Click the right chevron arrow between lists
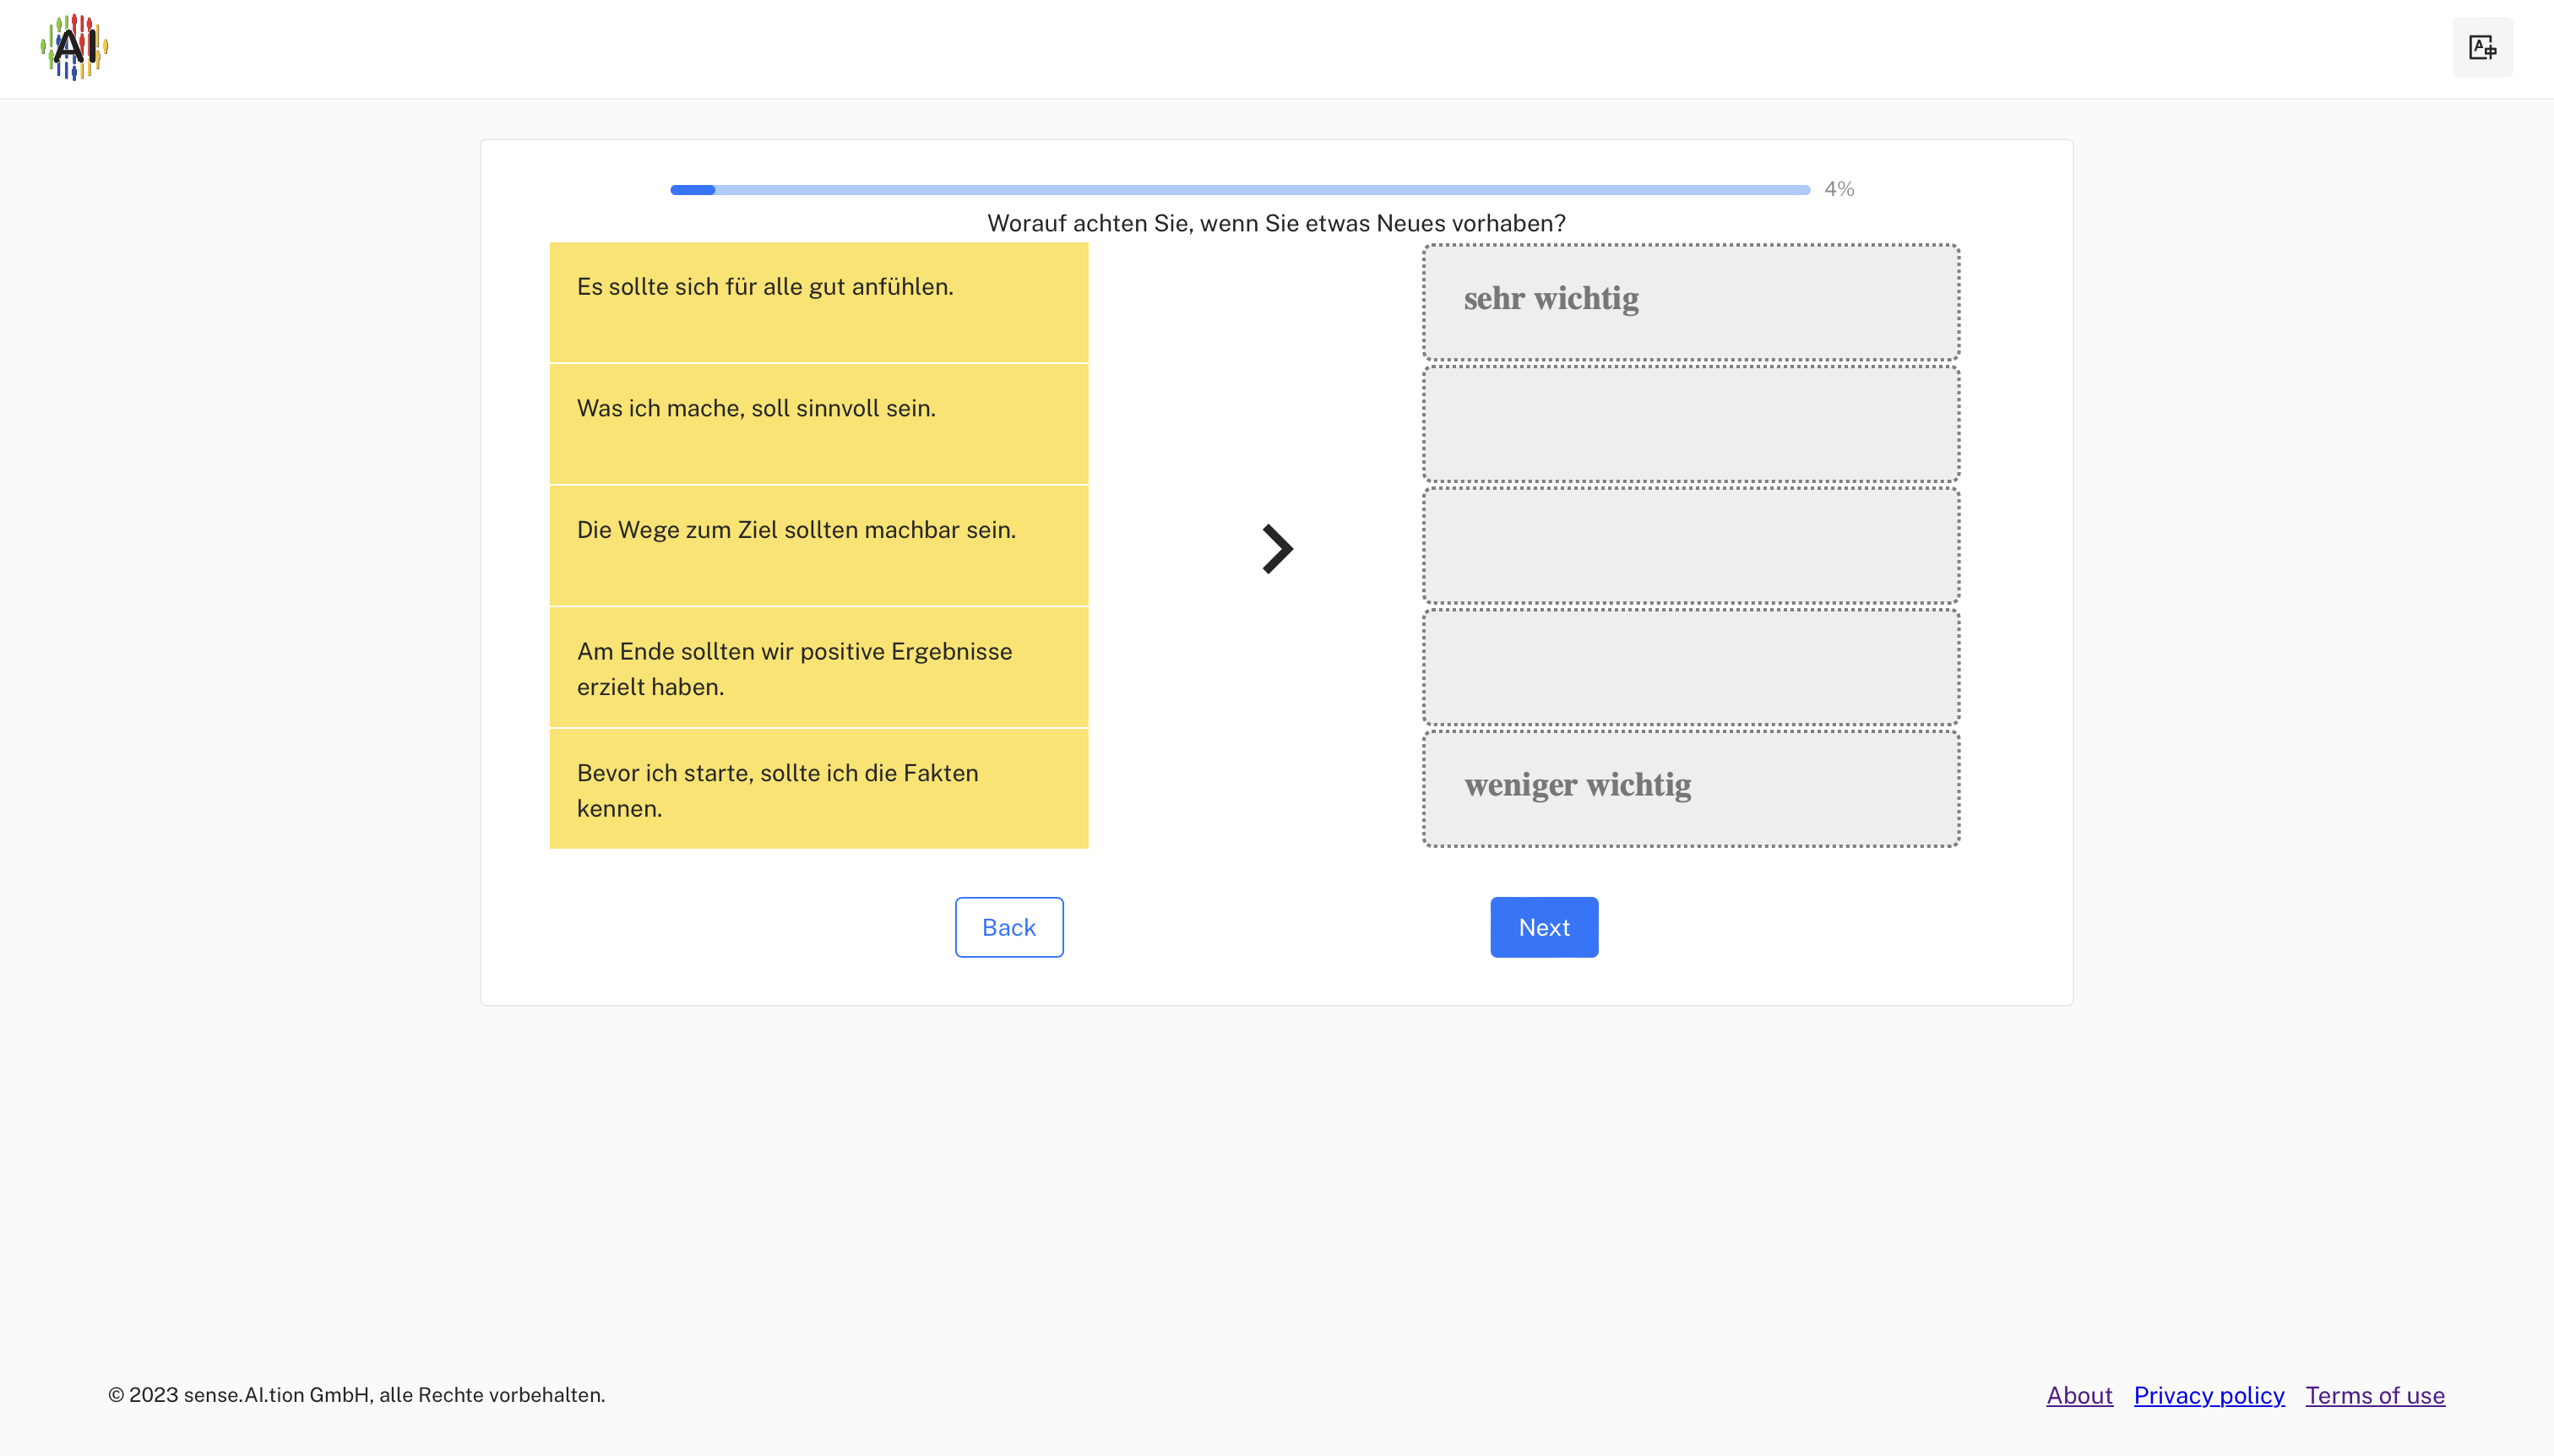Image resolution: width=2554 pixels, height=1456 pixels. (x=1277, y=548)
